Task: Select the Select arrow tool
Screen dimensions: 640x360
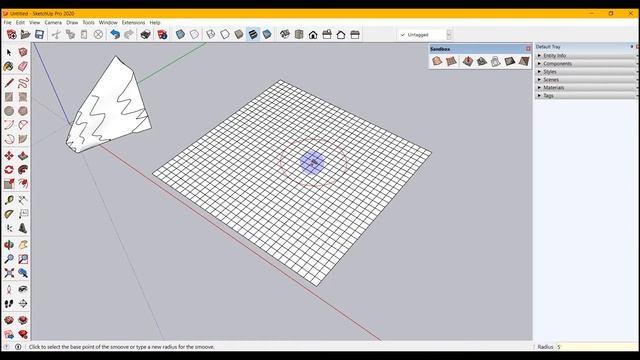Action: click(9, 52)
